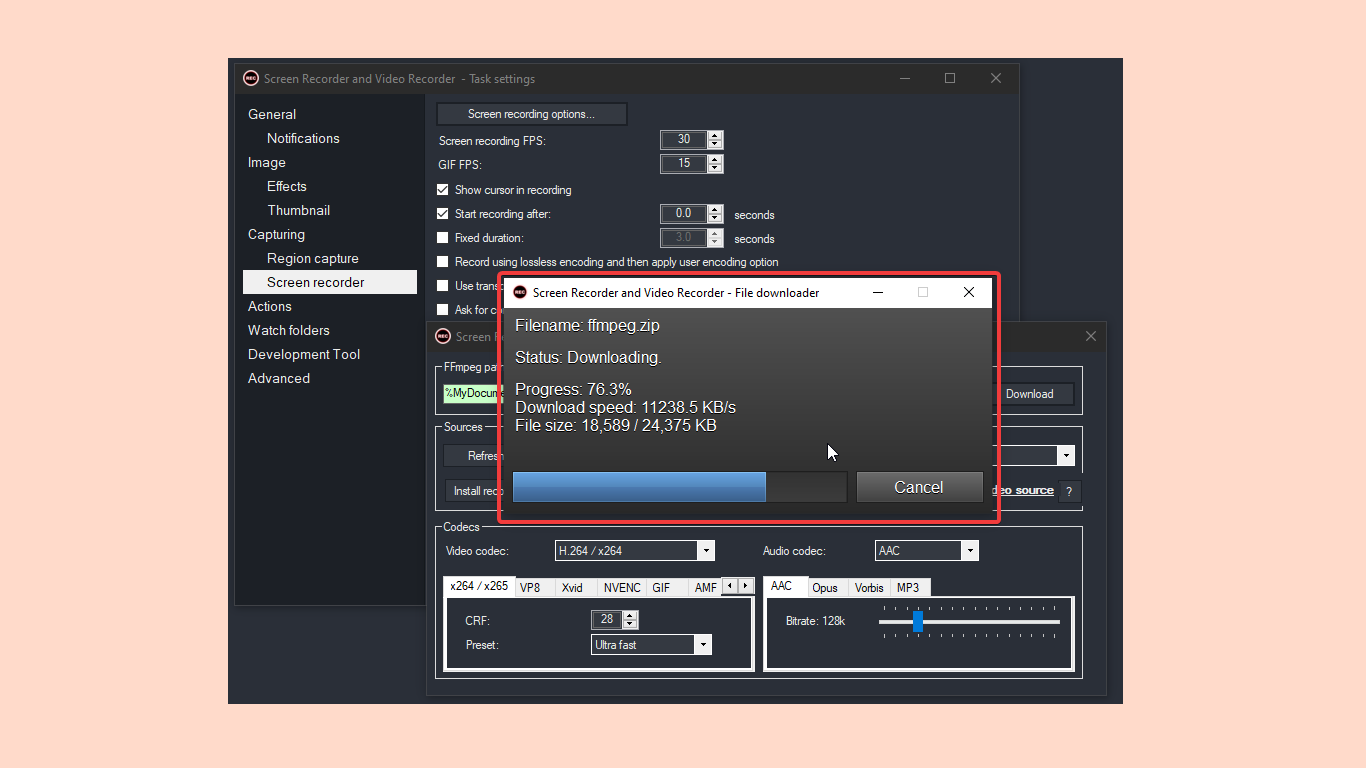Open the Preset Ultra fast dropdown
1366x768 pixels.
pyautogui.click(x=703, y=645)
